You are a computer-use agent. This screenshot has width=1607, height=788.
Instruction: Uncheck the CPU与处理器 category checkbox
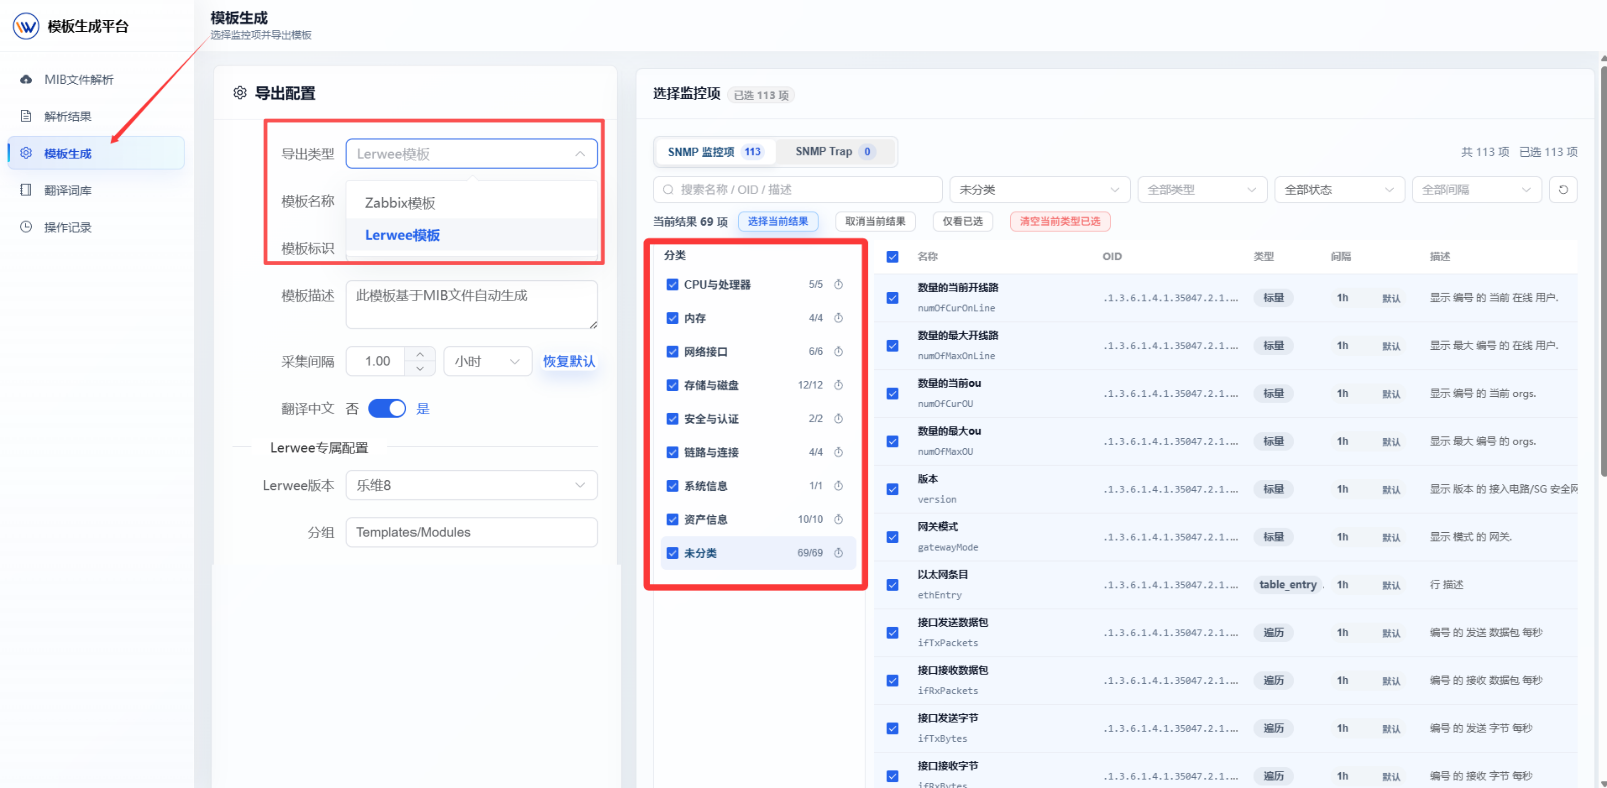pyautogui.click(x=672, y=284)
